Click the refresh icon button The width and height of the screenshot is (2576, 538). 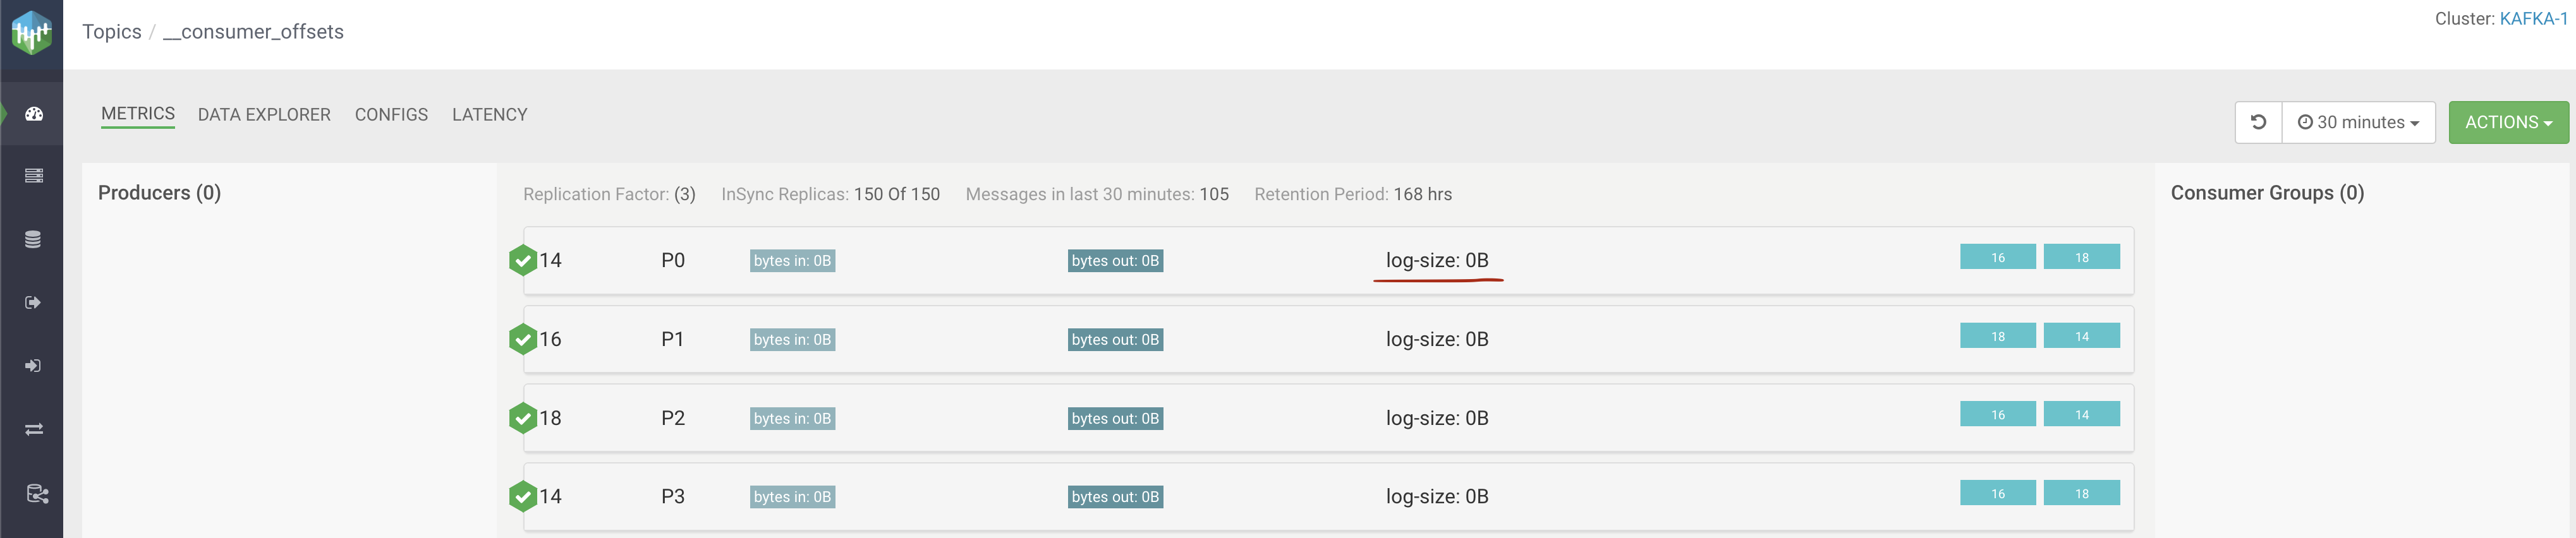click(2257, 122)
